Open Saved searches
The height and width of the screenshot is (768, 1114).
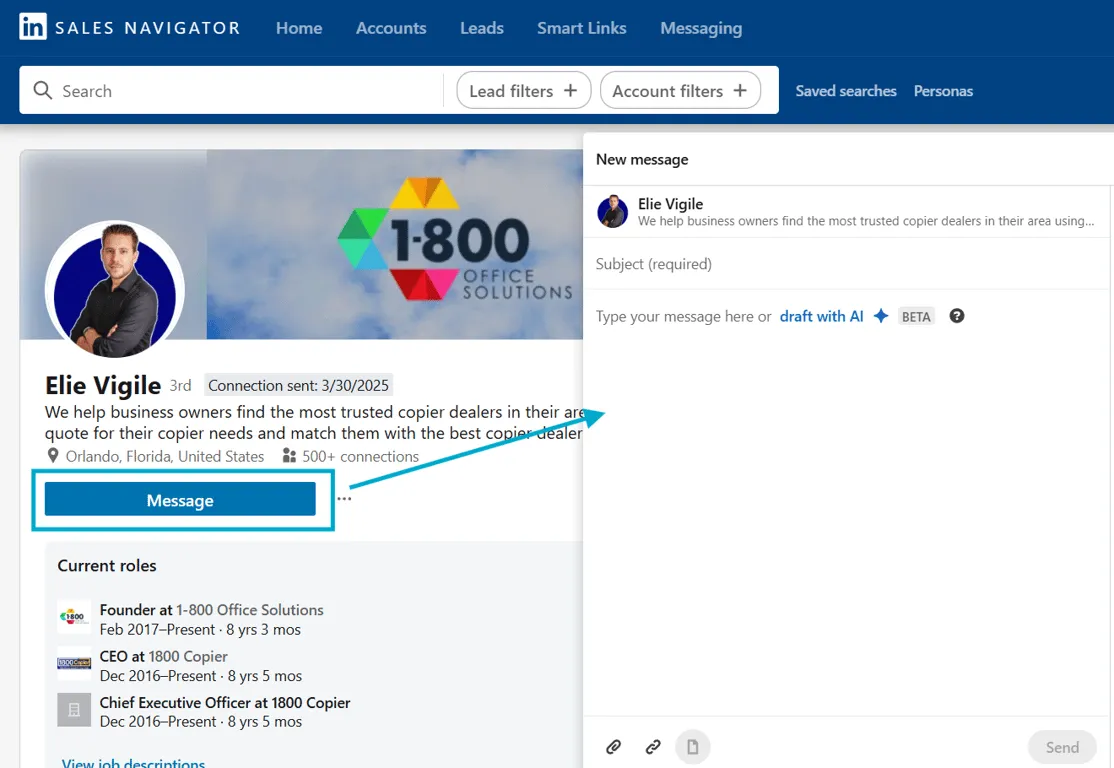coord(845,90)
